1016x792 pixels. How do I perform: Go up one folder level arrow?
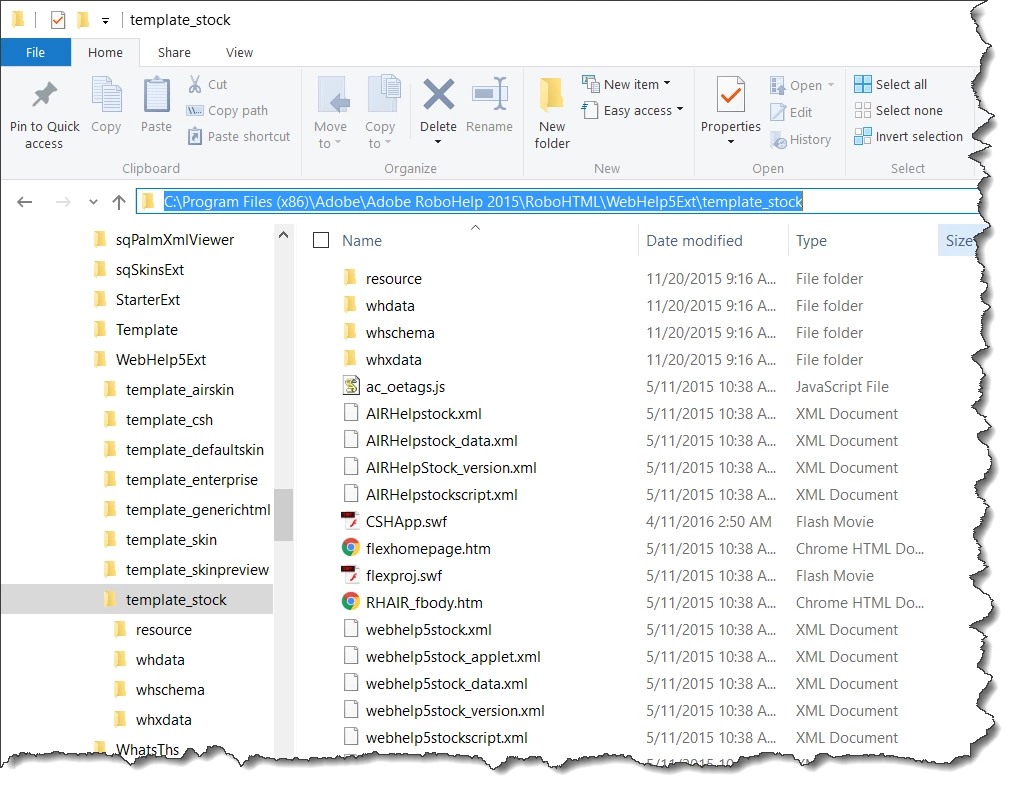point(119,202)
